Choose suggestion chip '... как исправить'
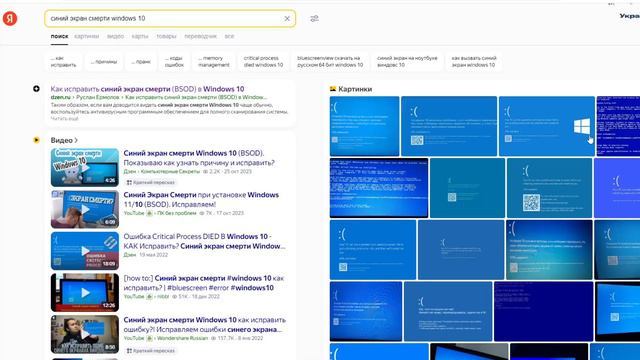Viewport: 640px width, 360px height. pos(64,62)
